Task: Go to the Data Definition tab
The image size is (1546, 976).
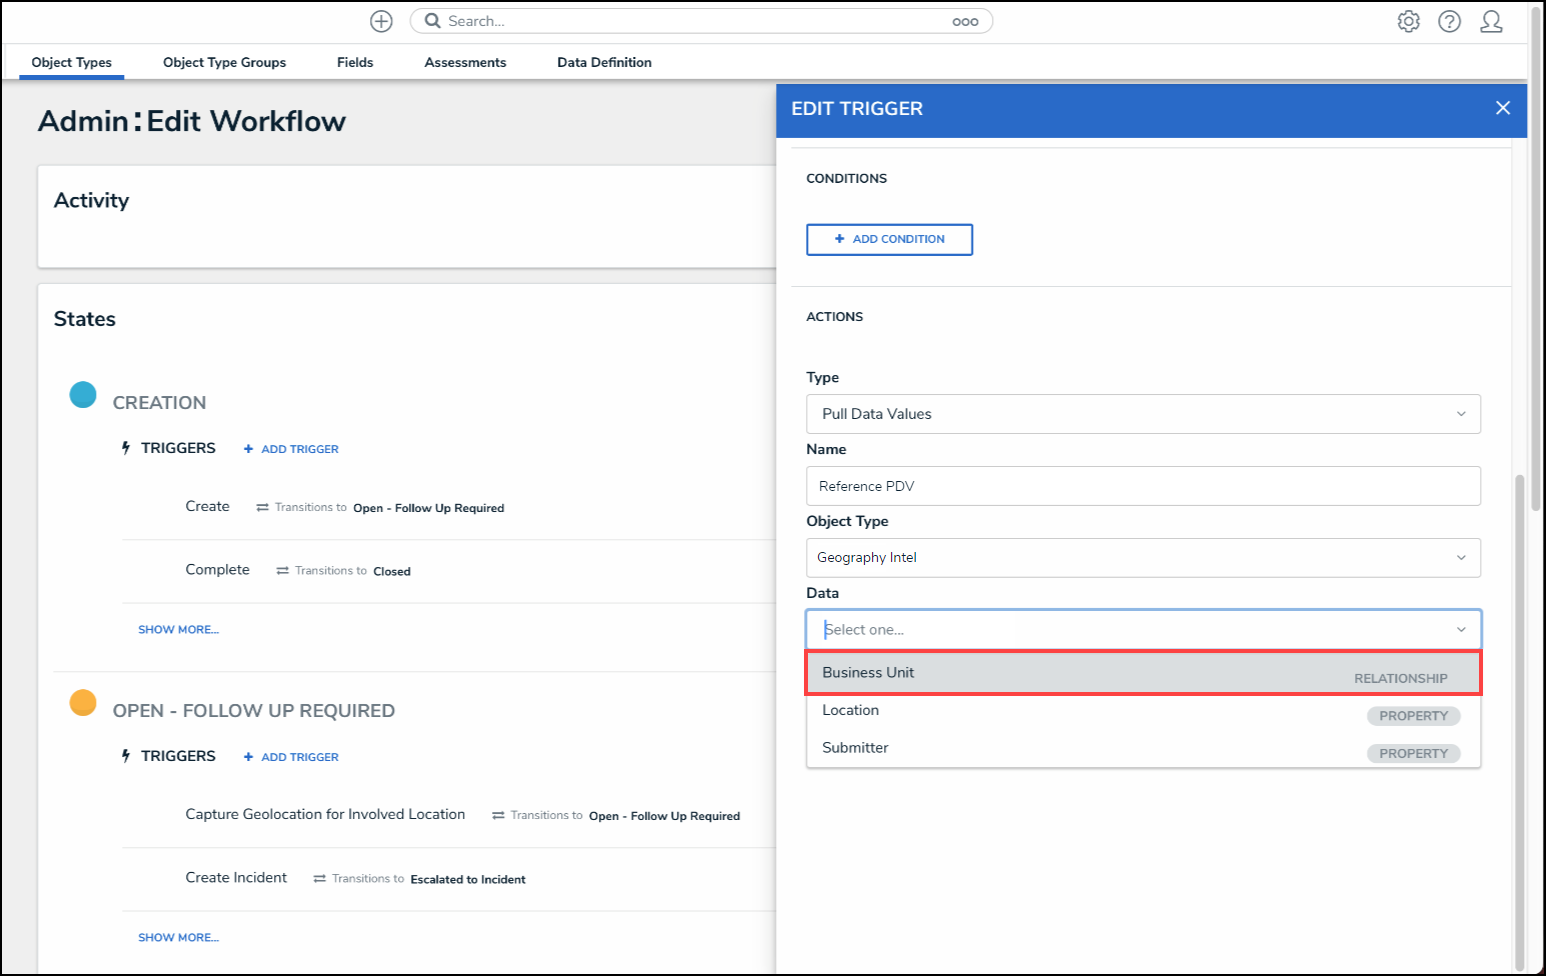Action: pyautogui.click(x=604, y=62)
